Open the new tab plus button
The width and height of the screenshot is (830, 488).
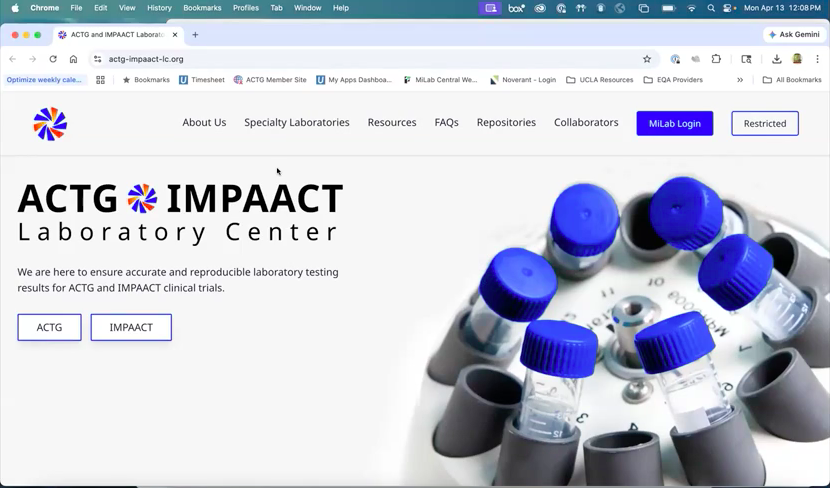[x=195, y=35]
